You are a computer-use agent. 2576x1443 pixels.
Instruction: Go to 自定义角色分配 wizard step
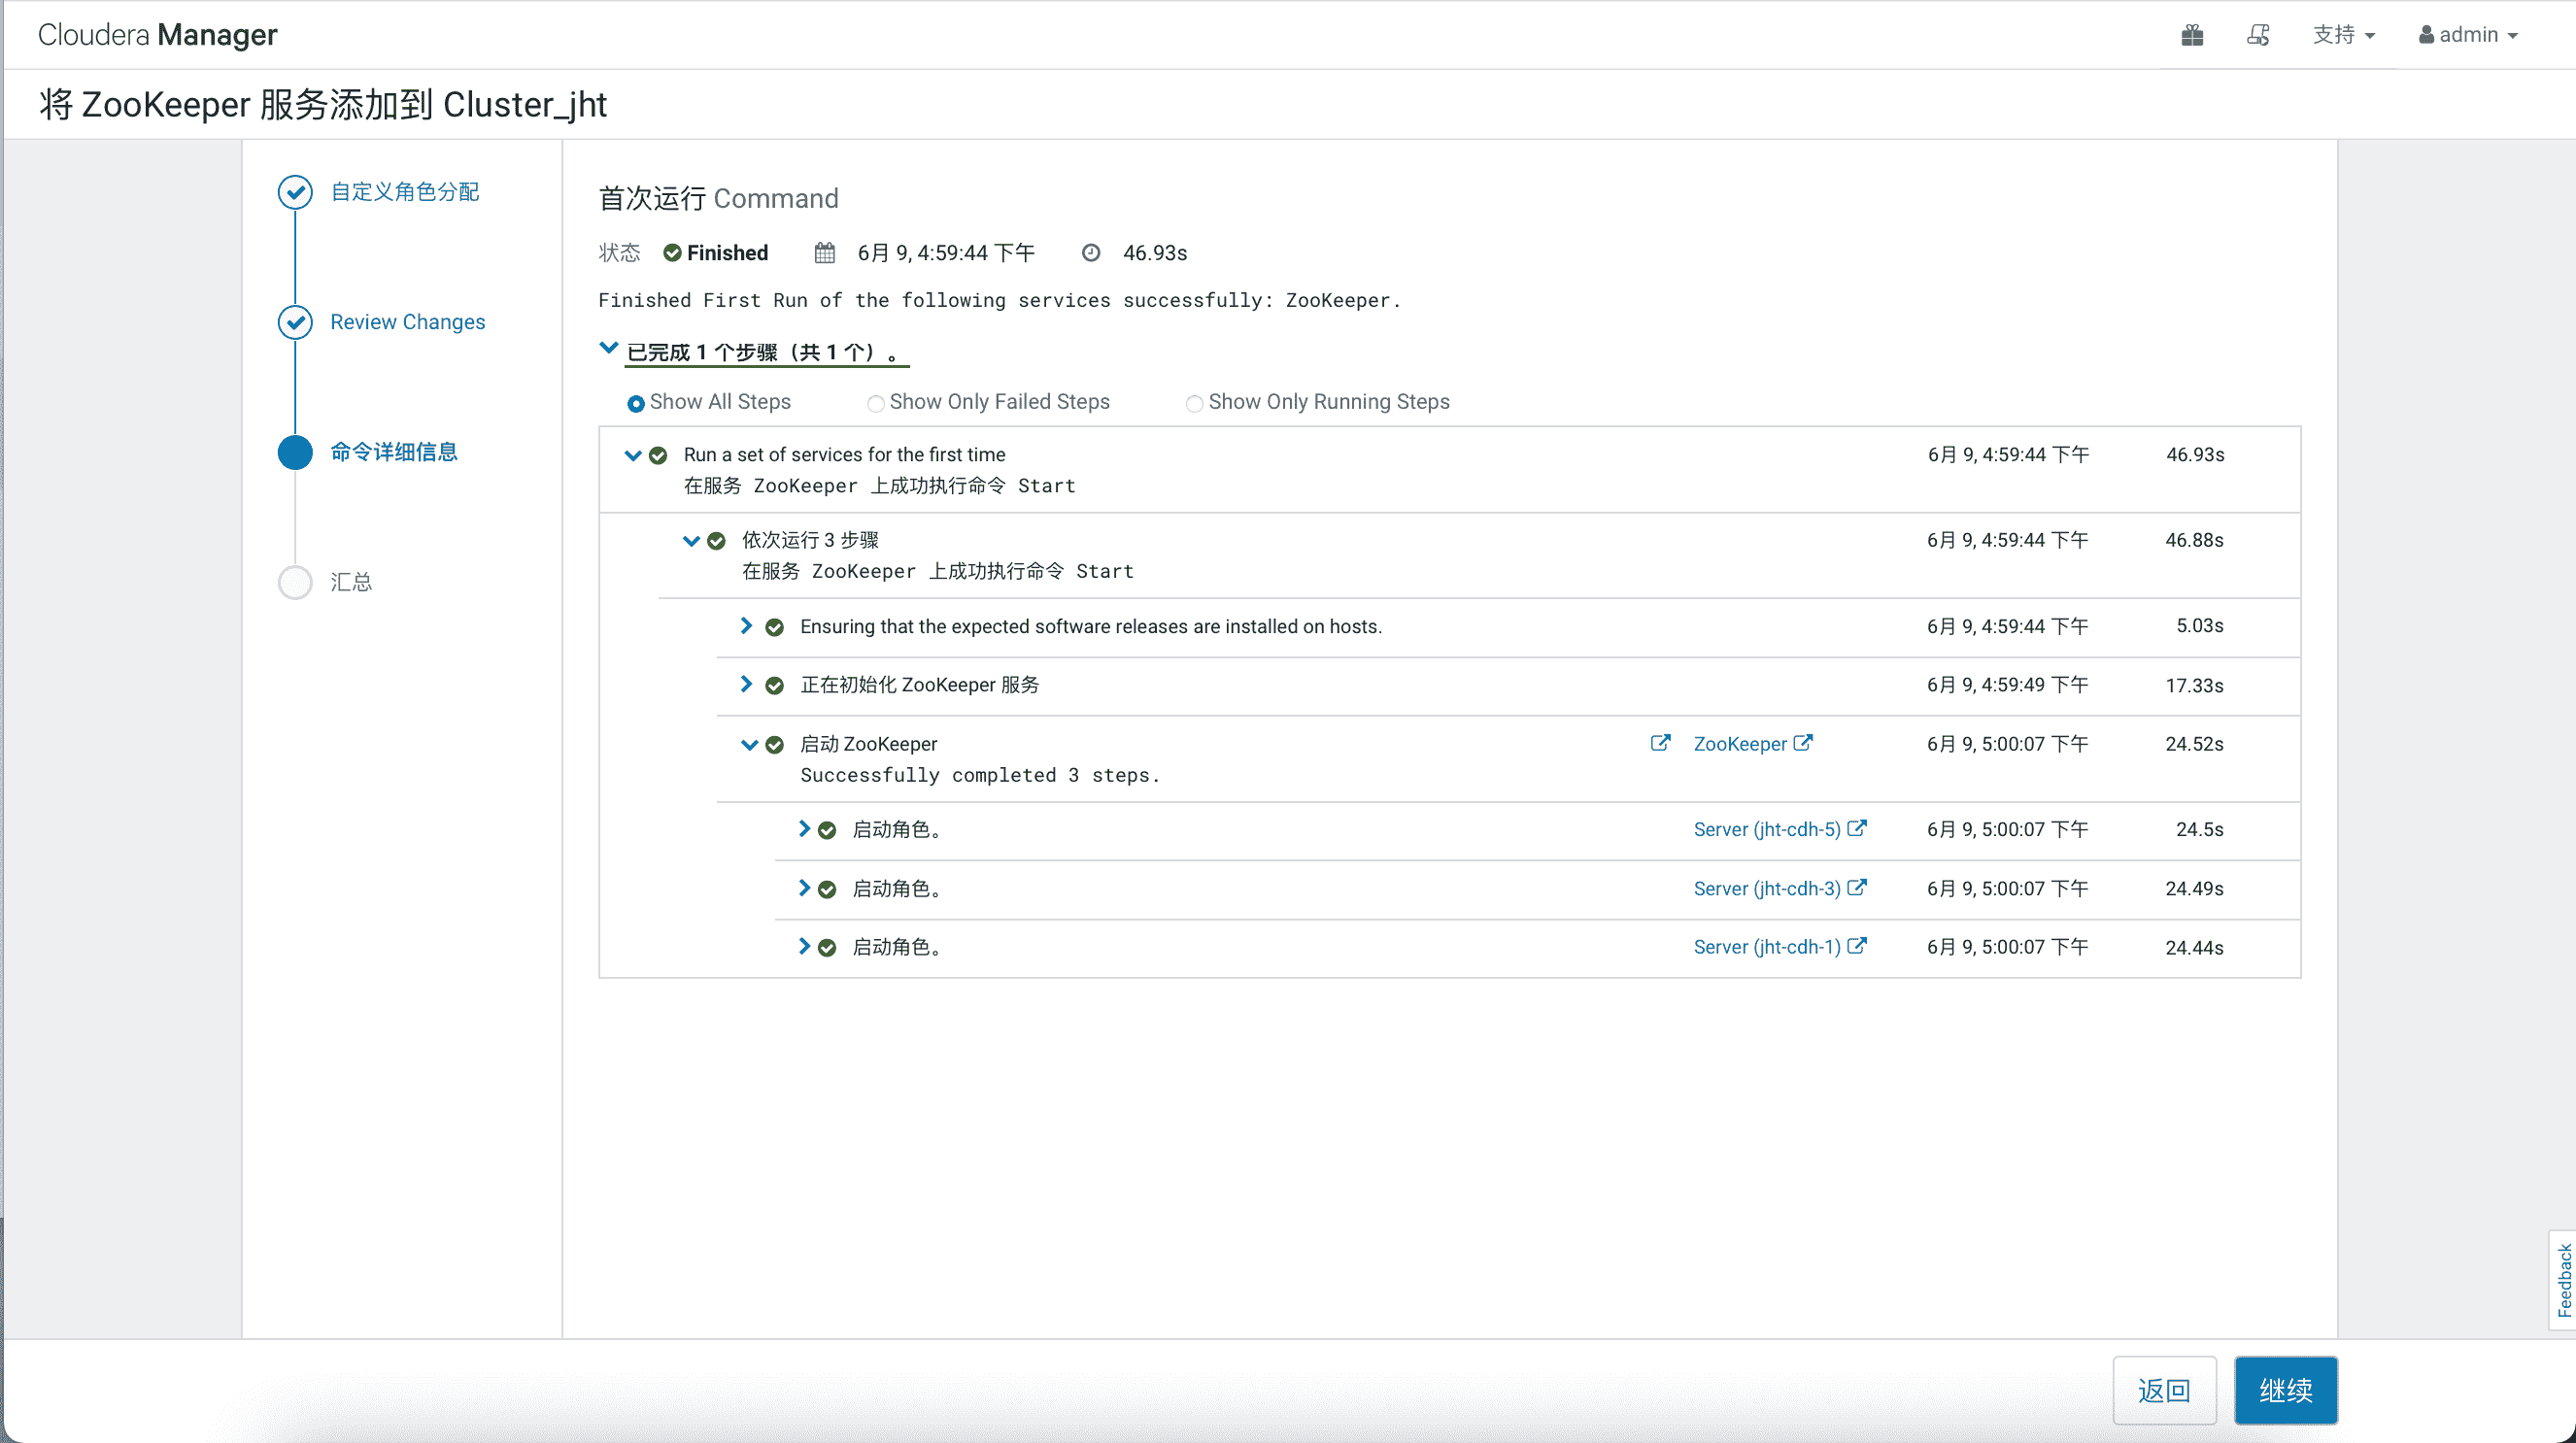[x=405, y=192]
